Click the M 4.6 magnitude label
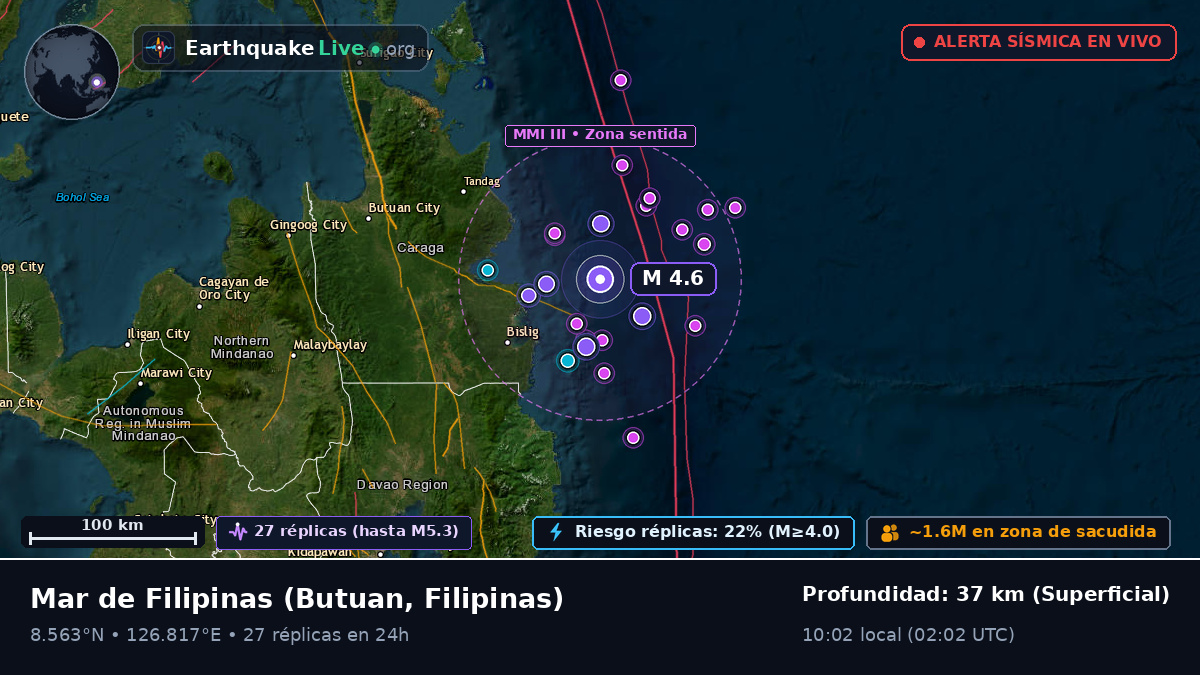Viewport: 1200px width, 675px height. [673, 278]
